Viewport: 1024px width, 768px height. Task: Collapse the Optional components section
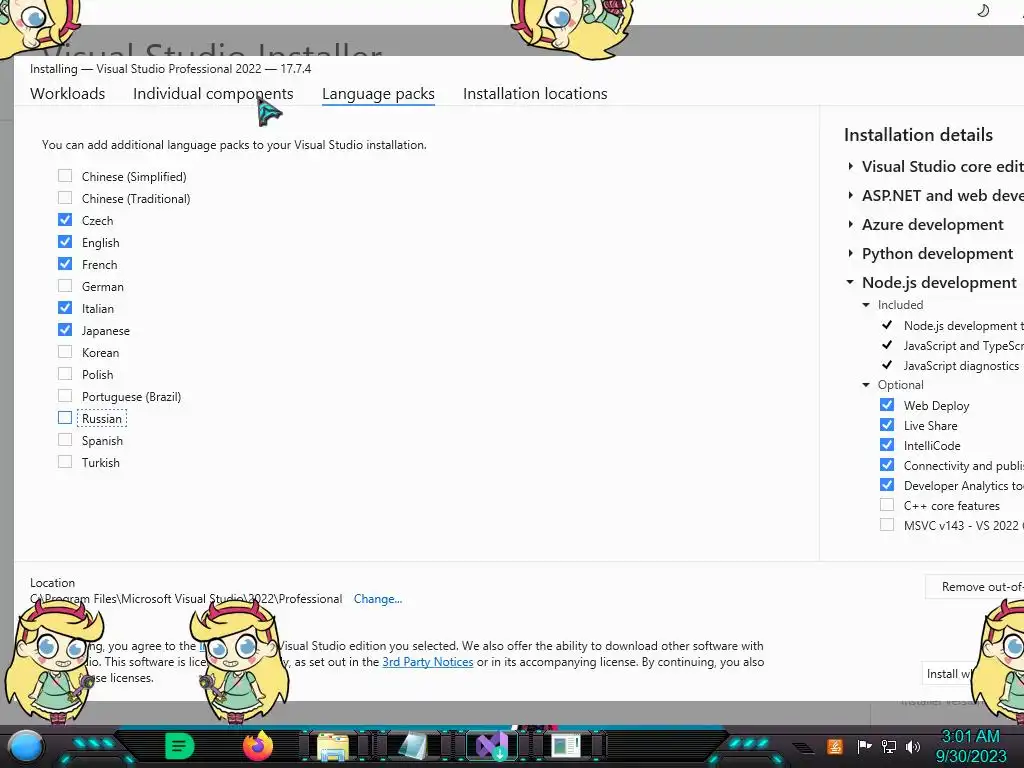click(866, 385)
